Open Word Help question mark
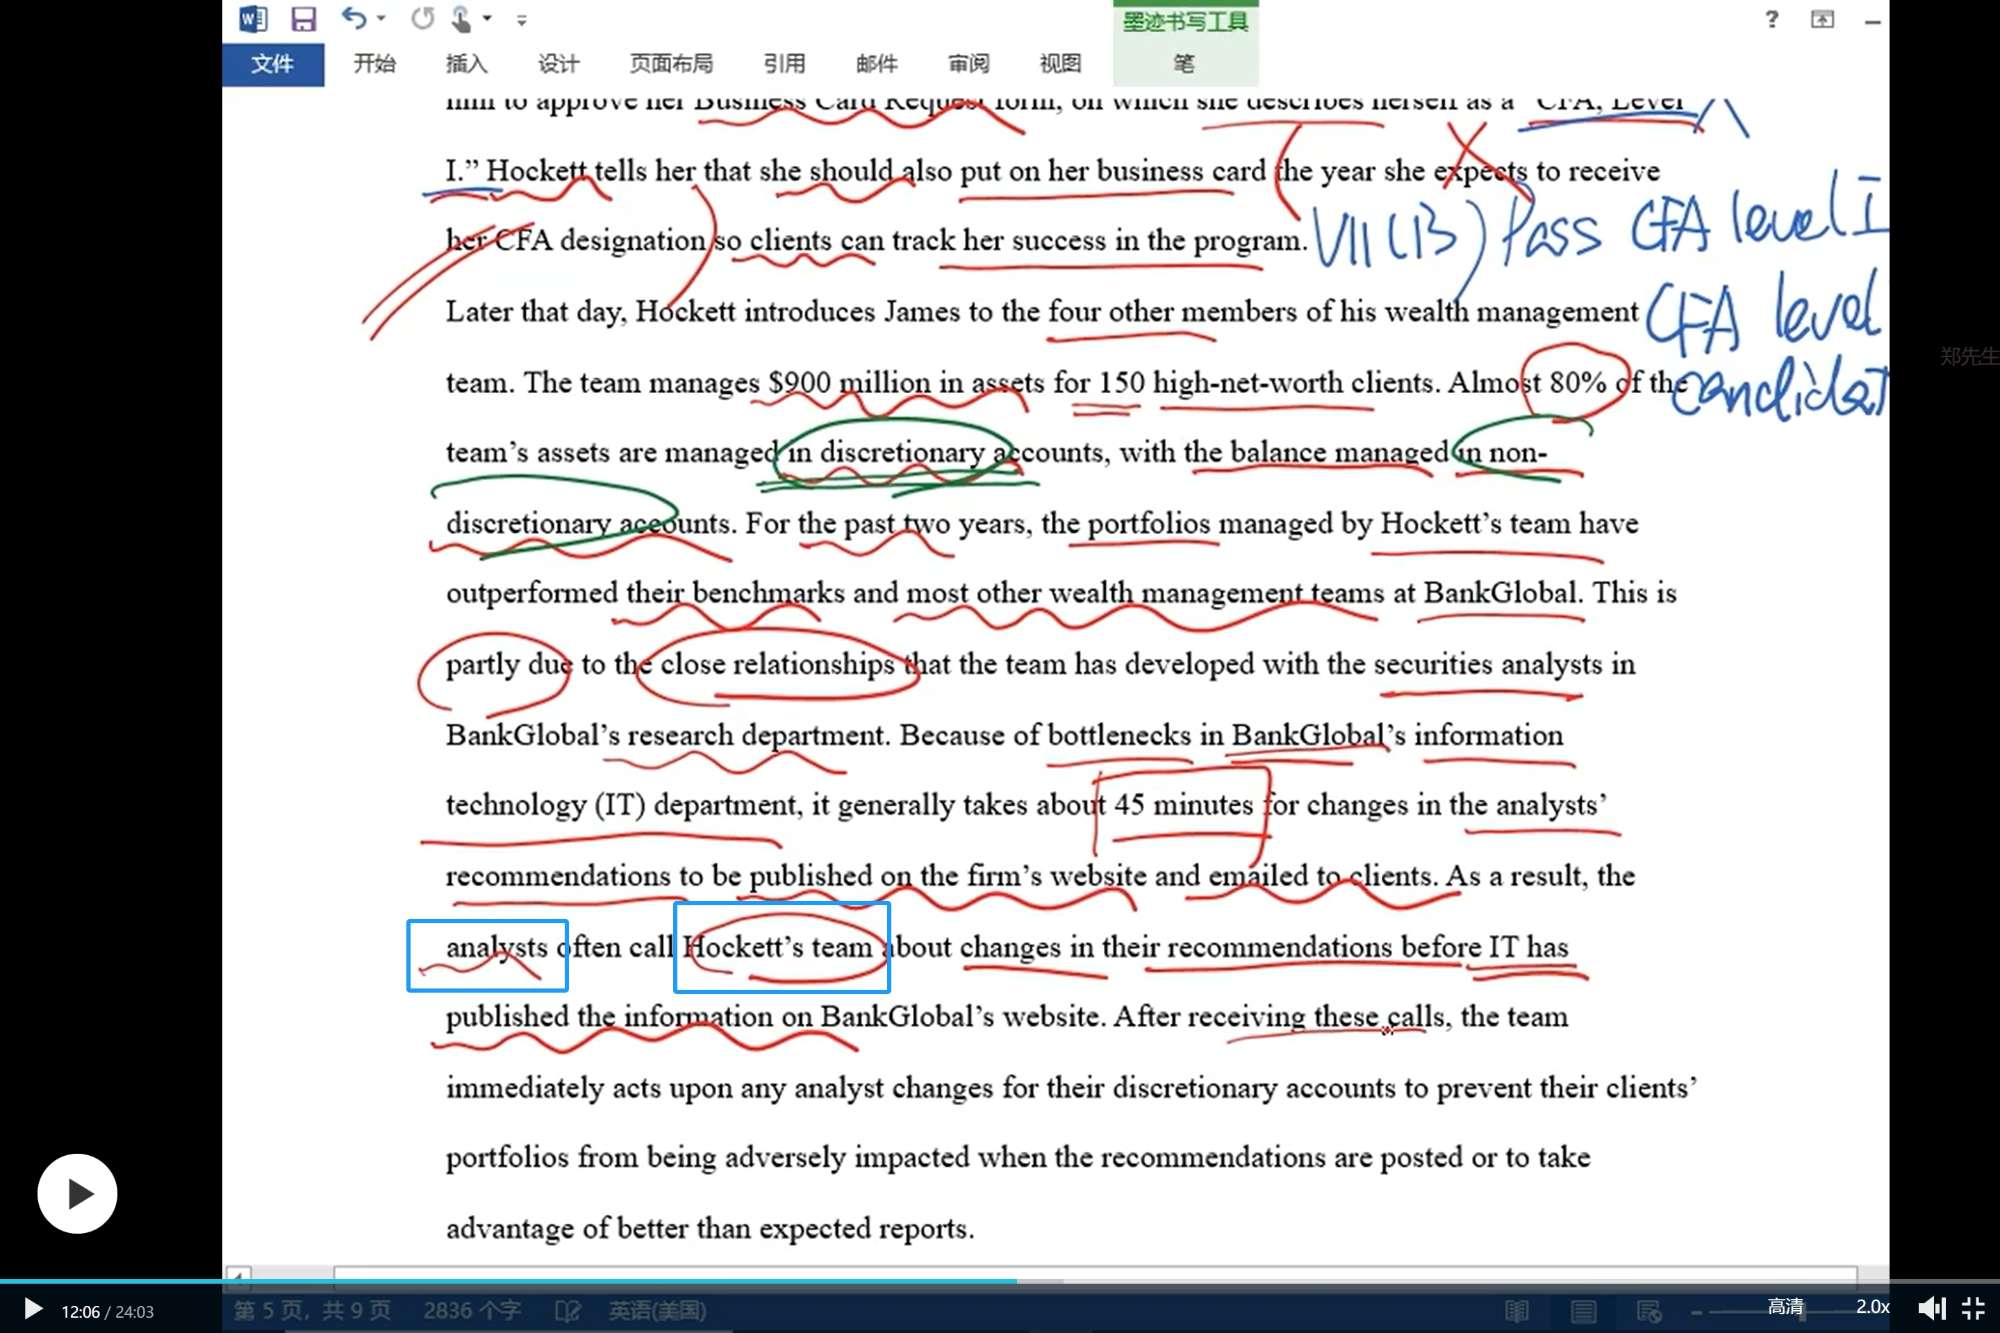Image resolution: width=2000 pixels, height=1333 pixels. [x=1772, y=19]
